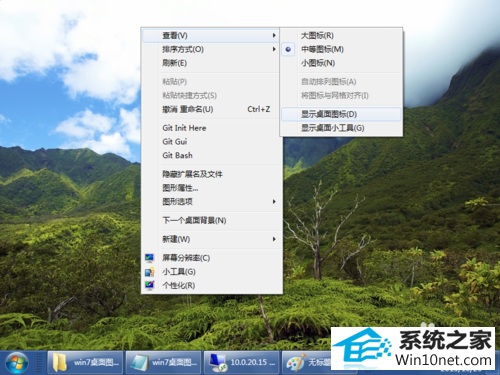Expand arrow next to 新建(W)
Viewport: 500px width, 375px height.
[274, 239]
